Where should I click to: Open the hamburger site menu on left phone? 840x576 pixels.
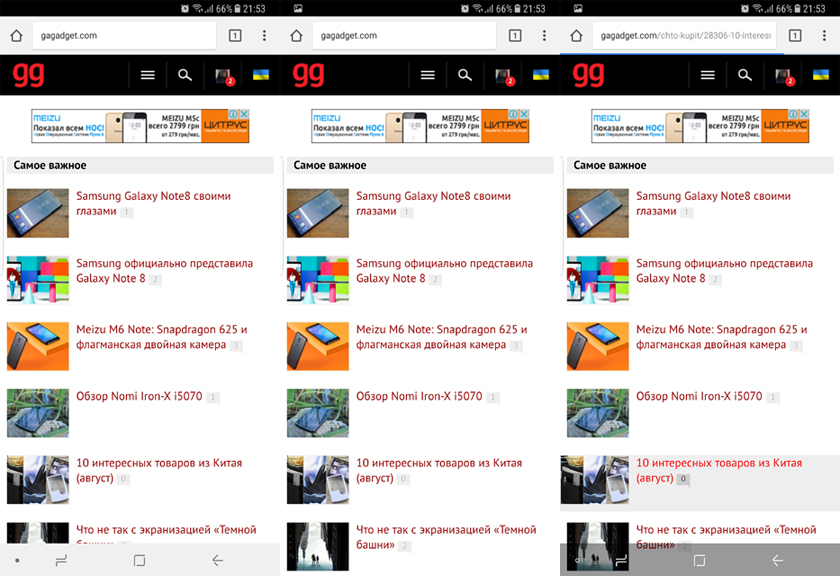(148, 75)
